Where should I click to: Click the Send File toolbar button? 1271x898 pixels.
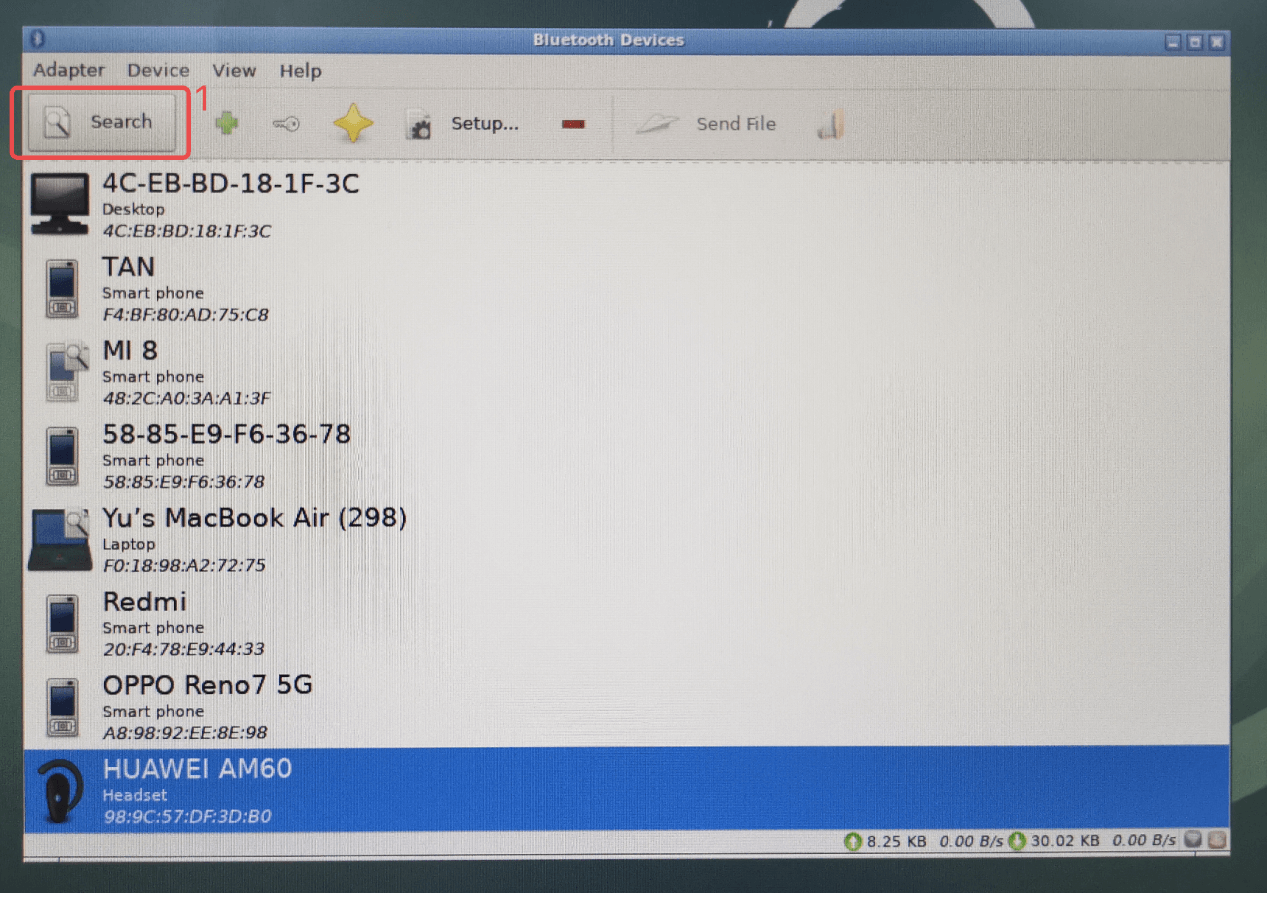click(707, 124)
